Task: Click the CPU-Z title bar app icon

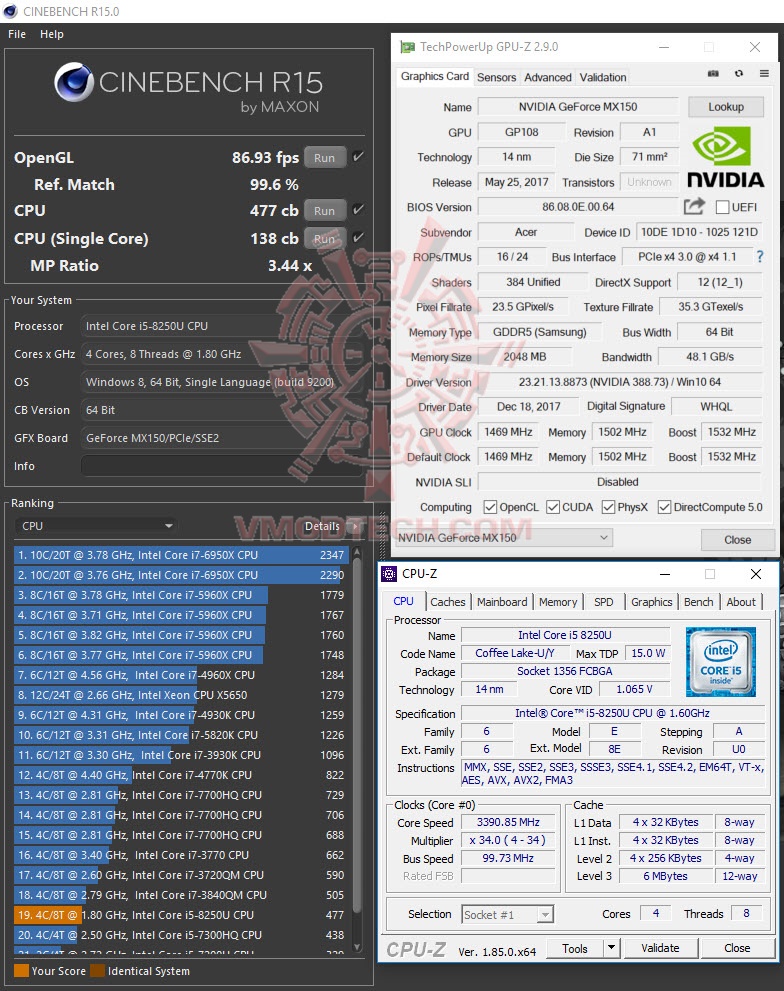Action: (x=389, y=574)
